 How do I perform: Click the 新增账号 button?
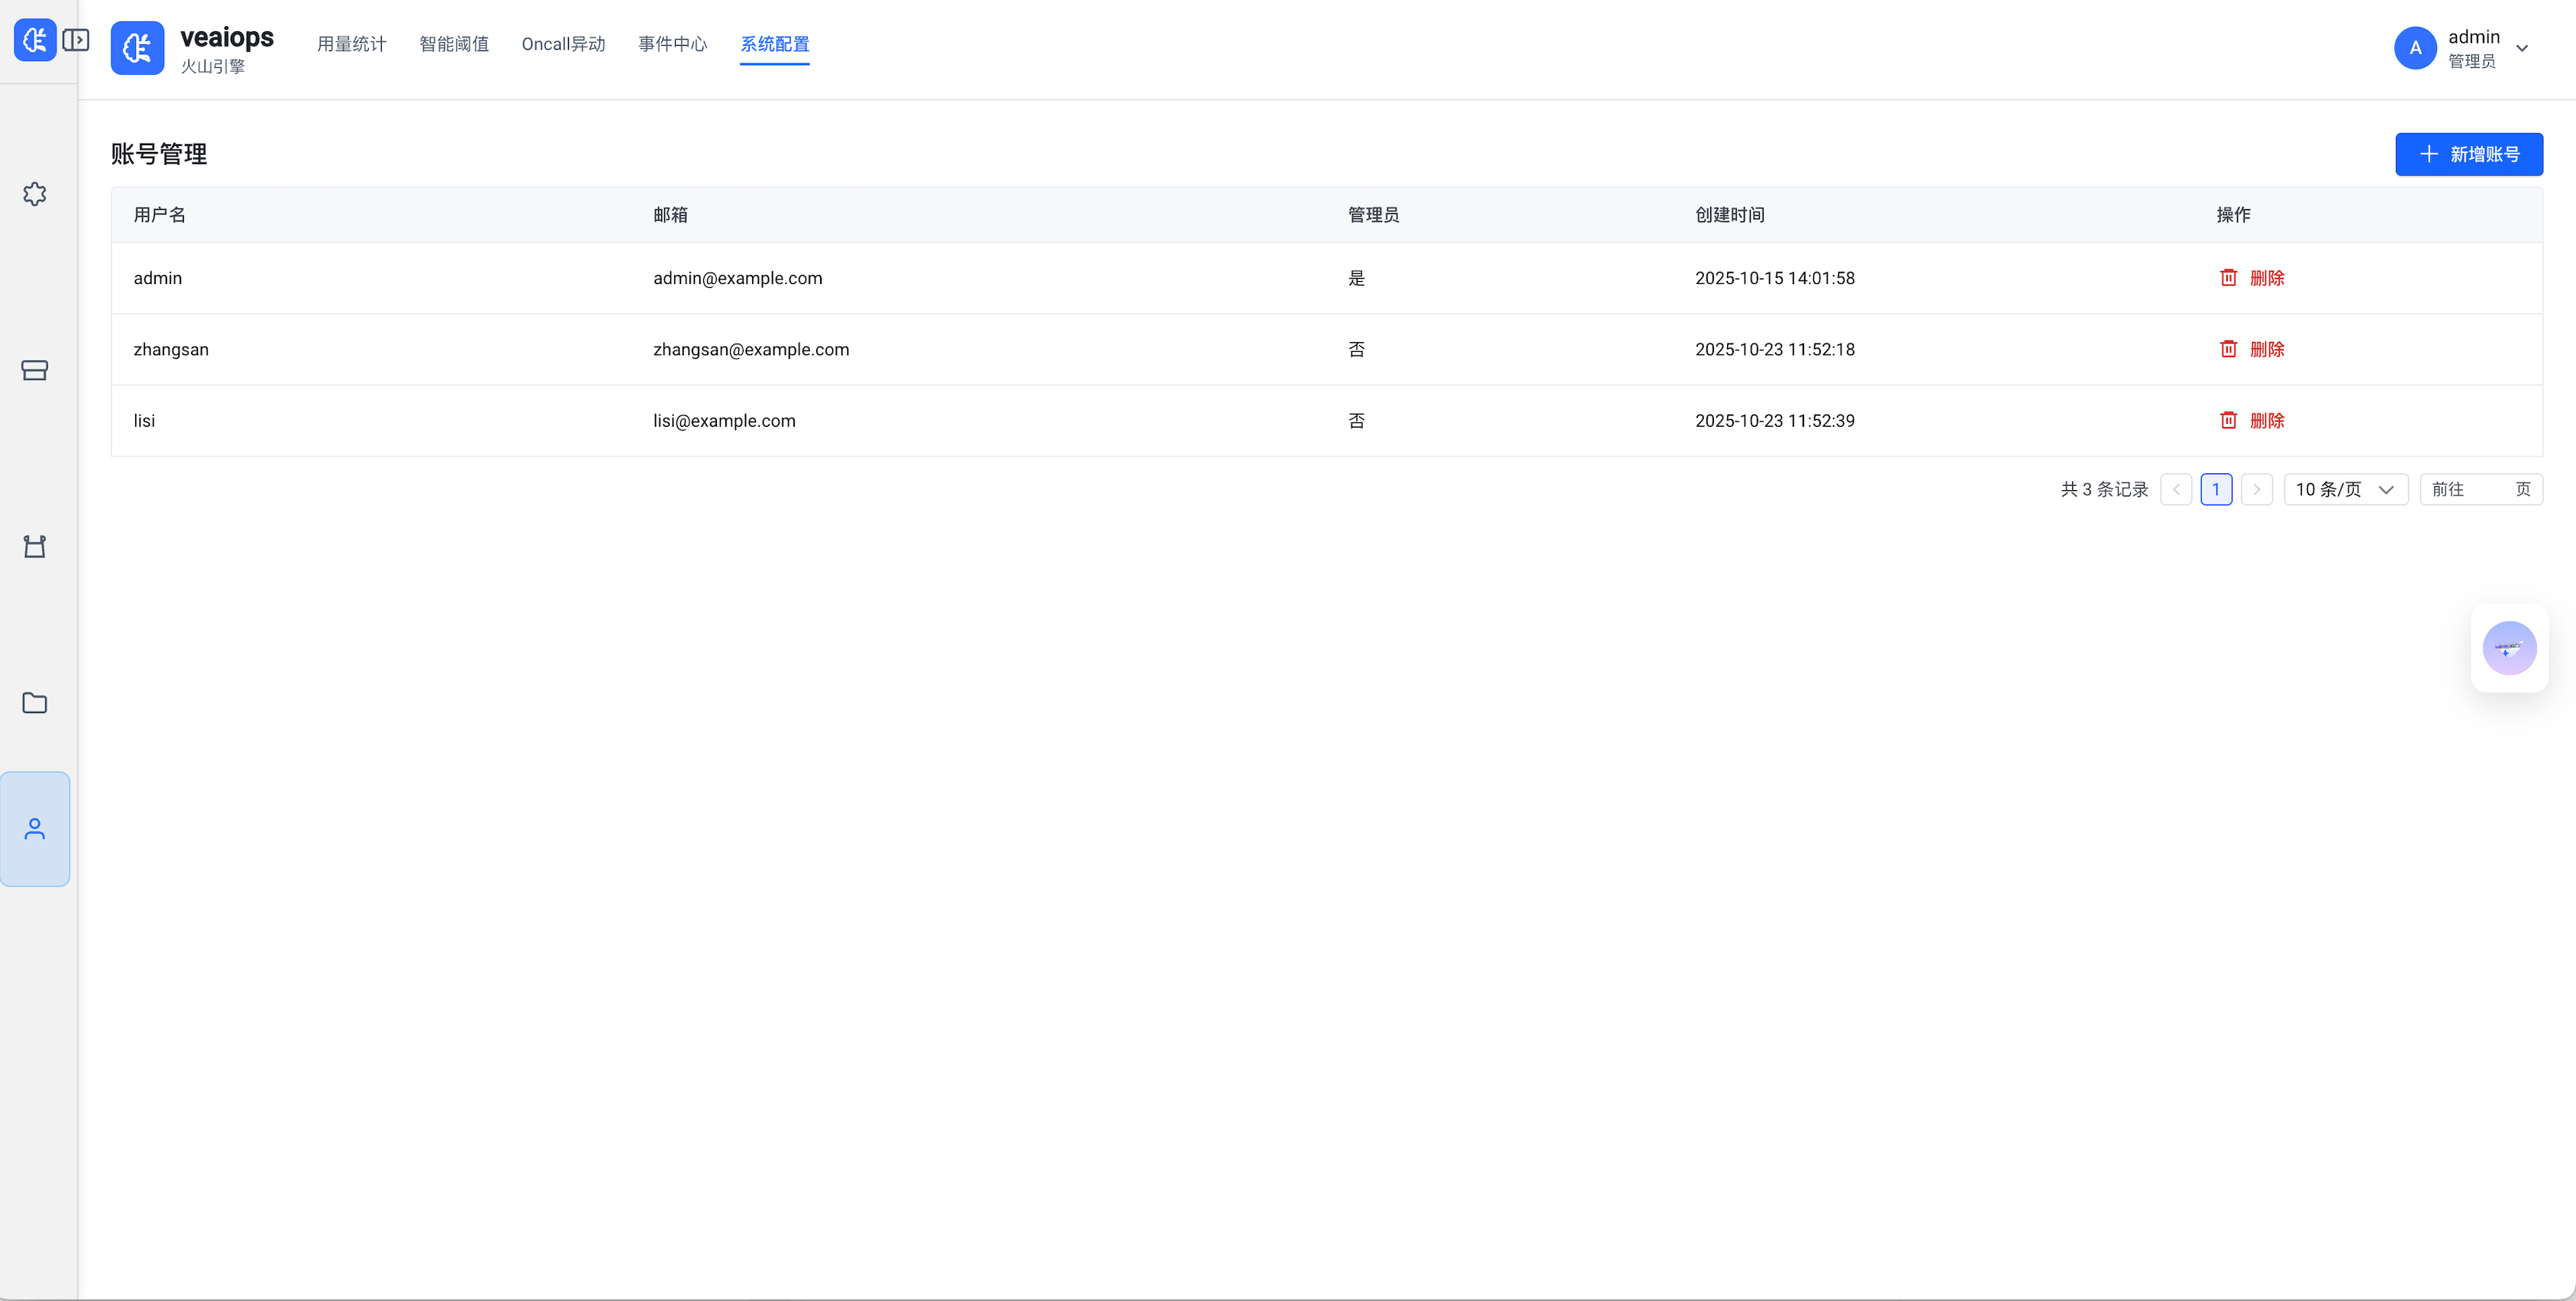[2468, 154]
